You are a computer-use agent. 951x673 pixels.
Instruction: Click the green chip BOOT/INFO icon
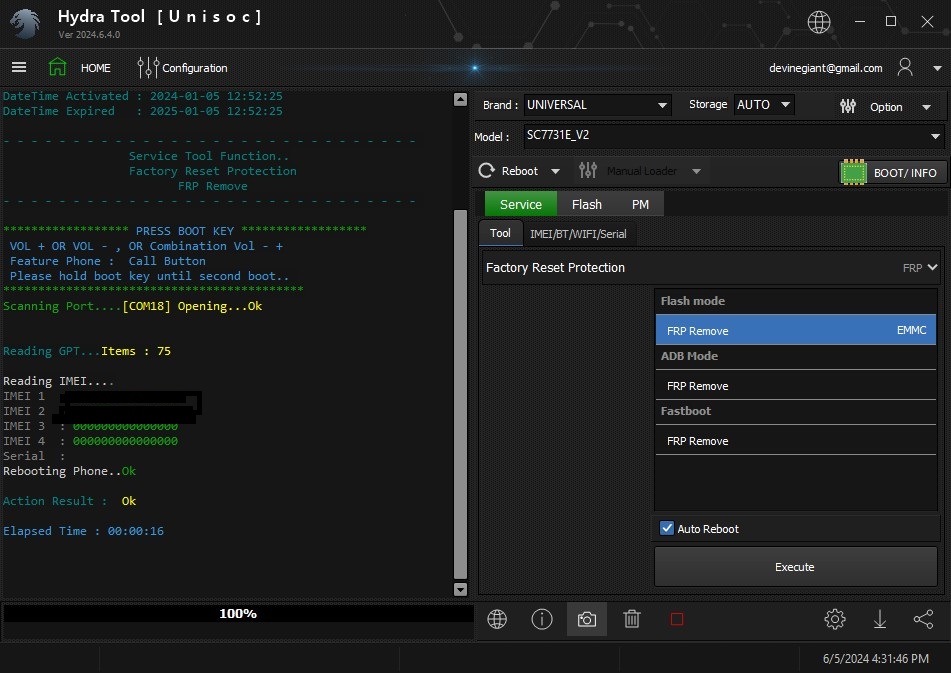point(854,173)
